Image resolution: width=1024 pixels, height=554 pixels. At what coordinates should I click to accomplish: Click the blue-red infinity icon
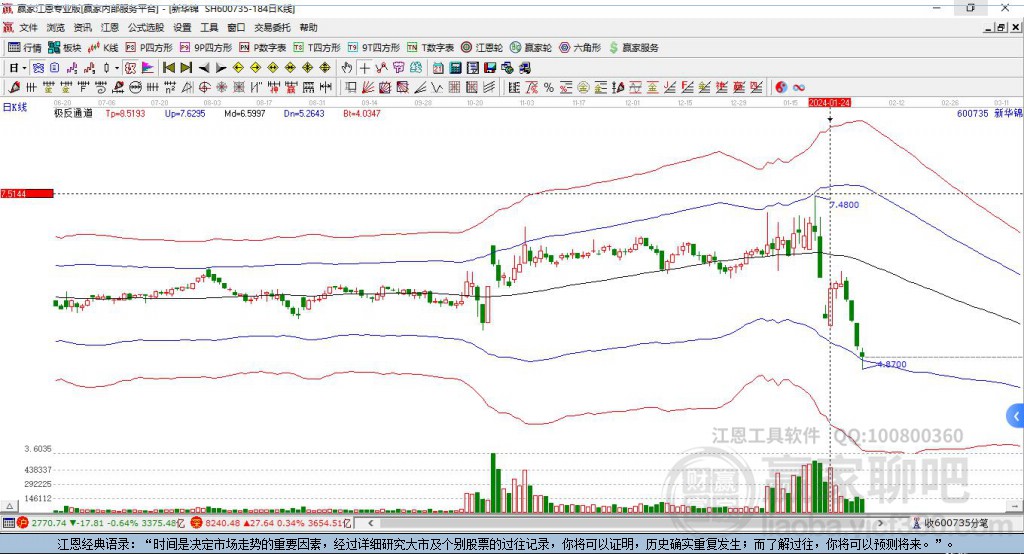(x=799, y=88)
